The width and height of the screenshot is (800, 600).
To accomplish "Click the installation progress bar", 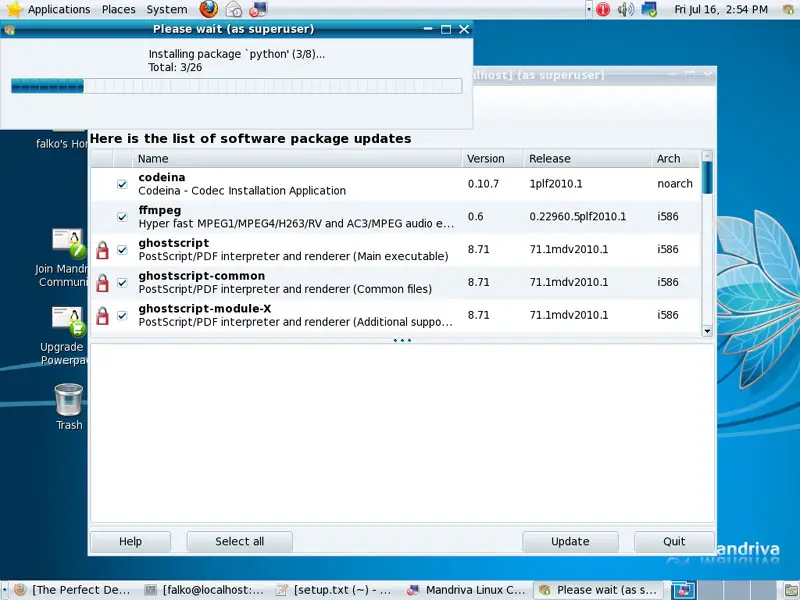I will [237, 86].
